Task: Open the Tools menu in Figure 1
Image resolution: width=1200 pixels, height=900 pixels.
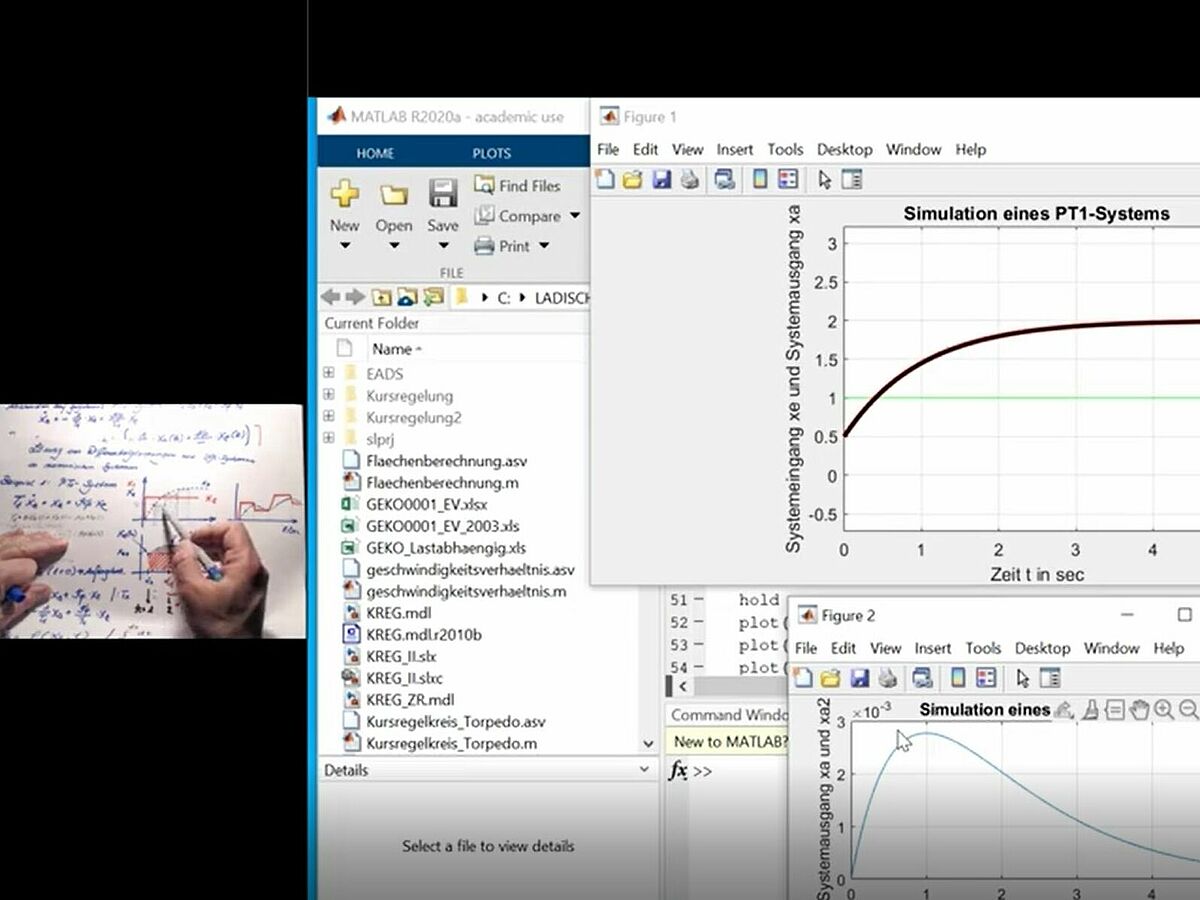Action: 785,149
